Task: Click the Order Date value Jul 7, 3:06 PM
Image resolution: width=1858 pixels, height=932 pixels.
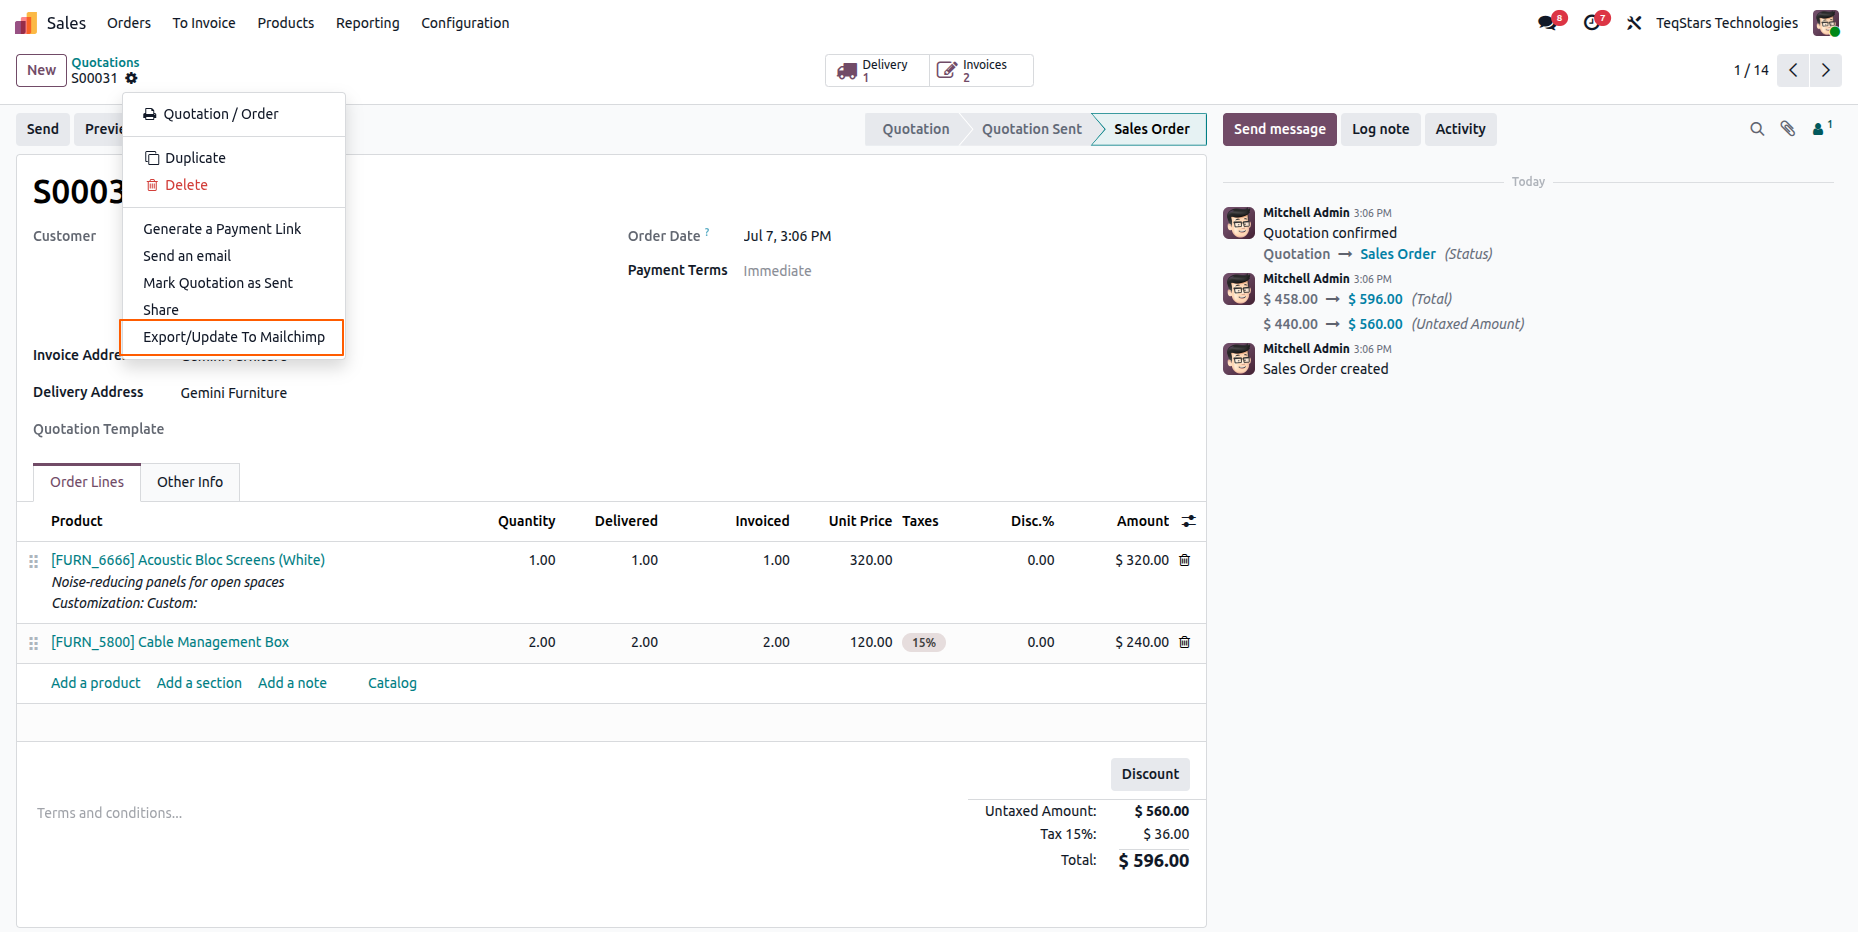Action: click(787, 236)
